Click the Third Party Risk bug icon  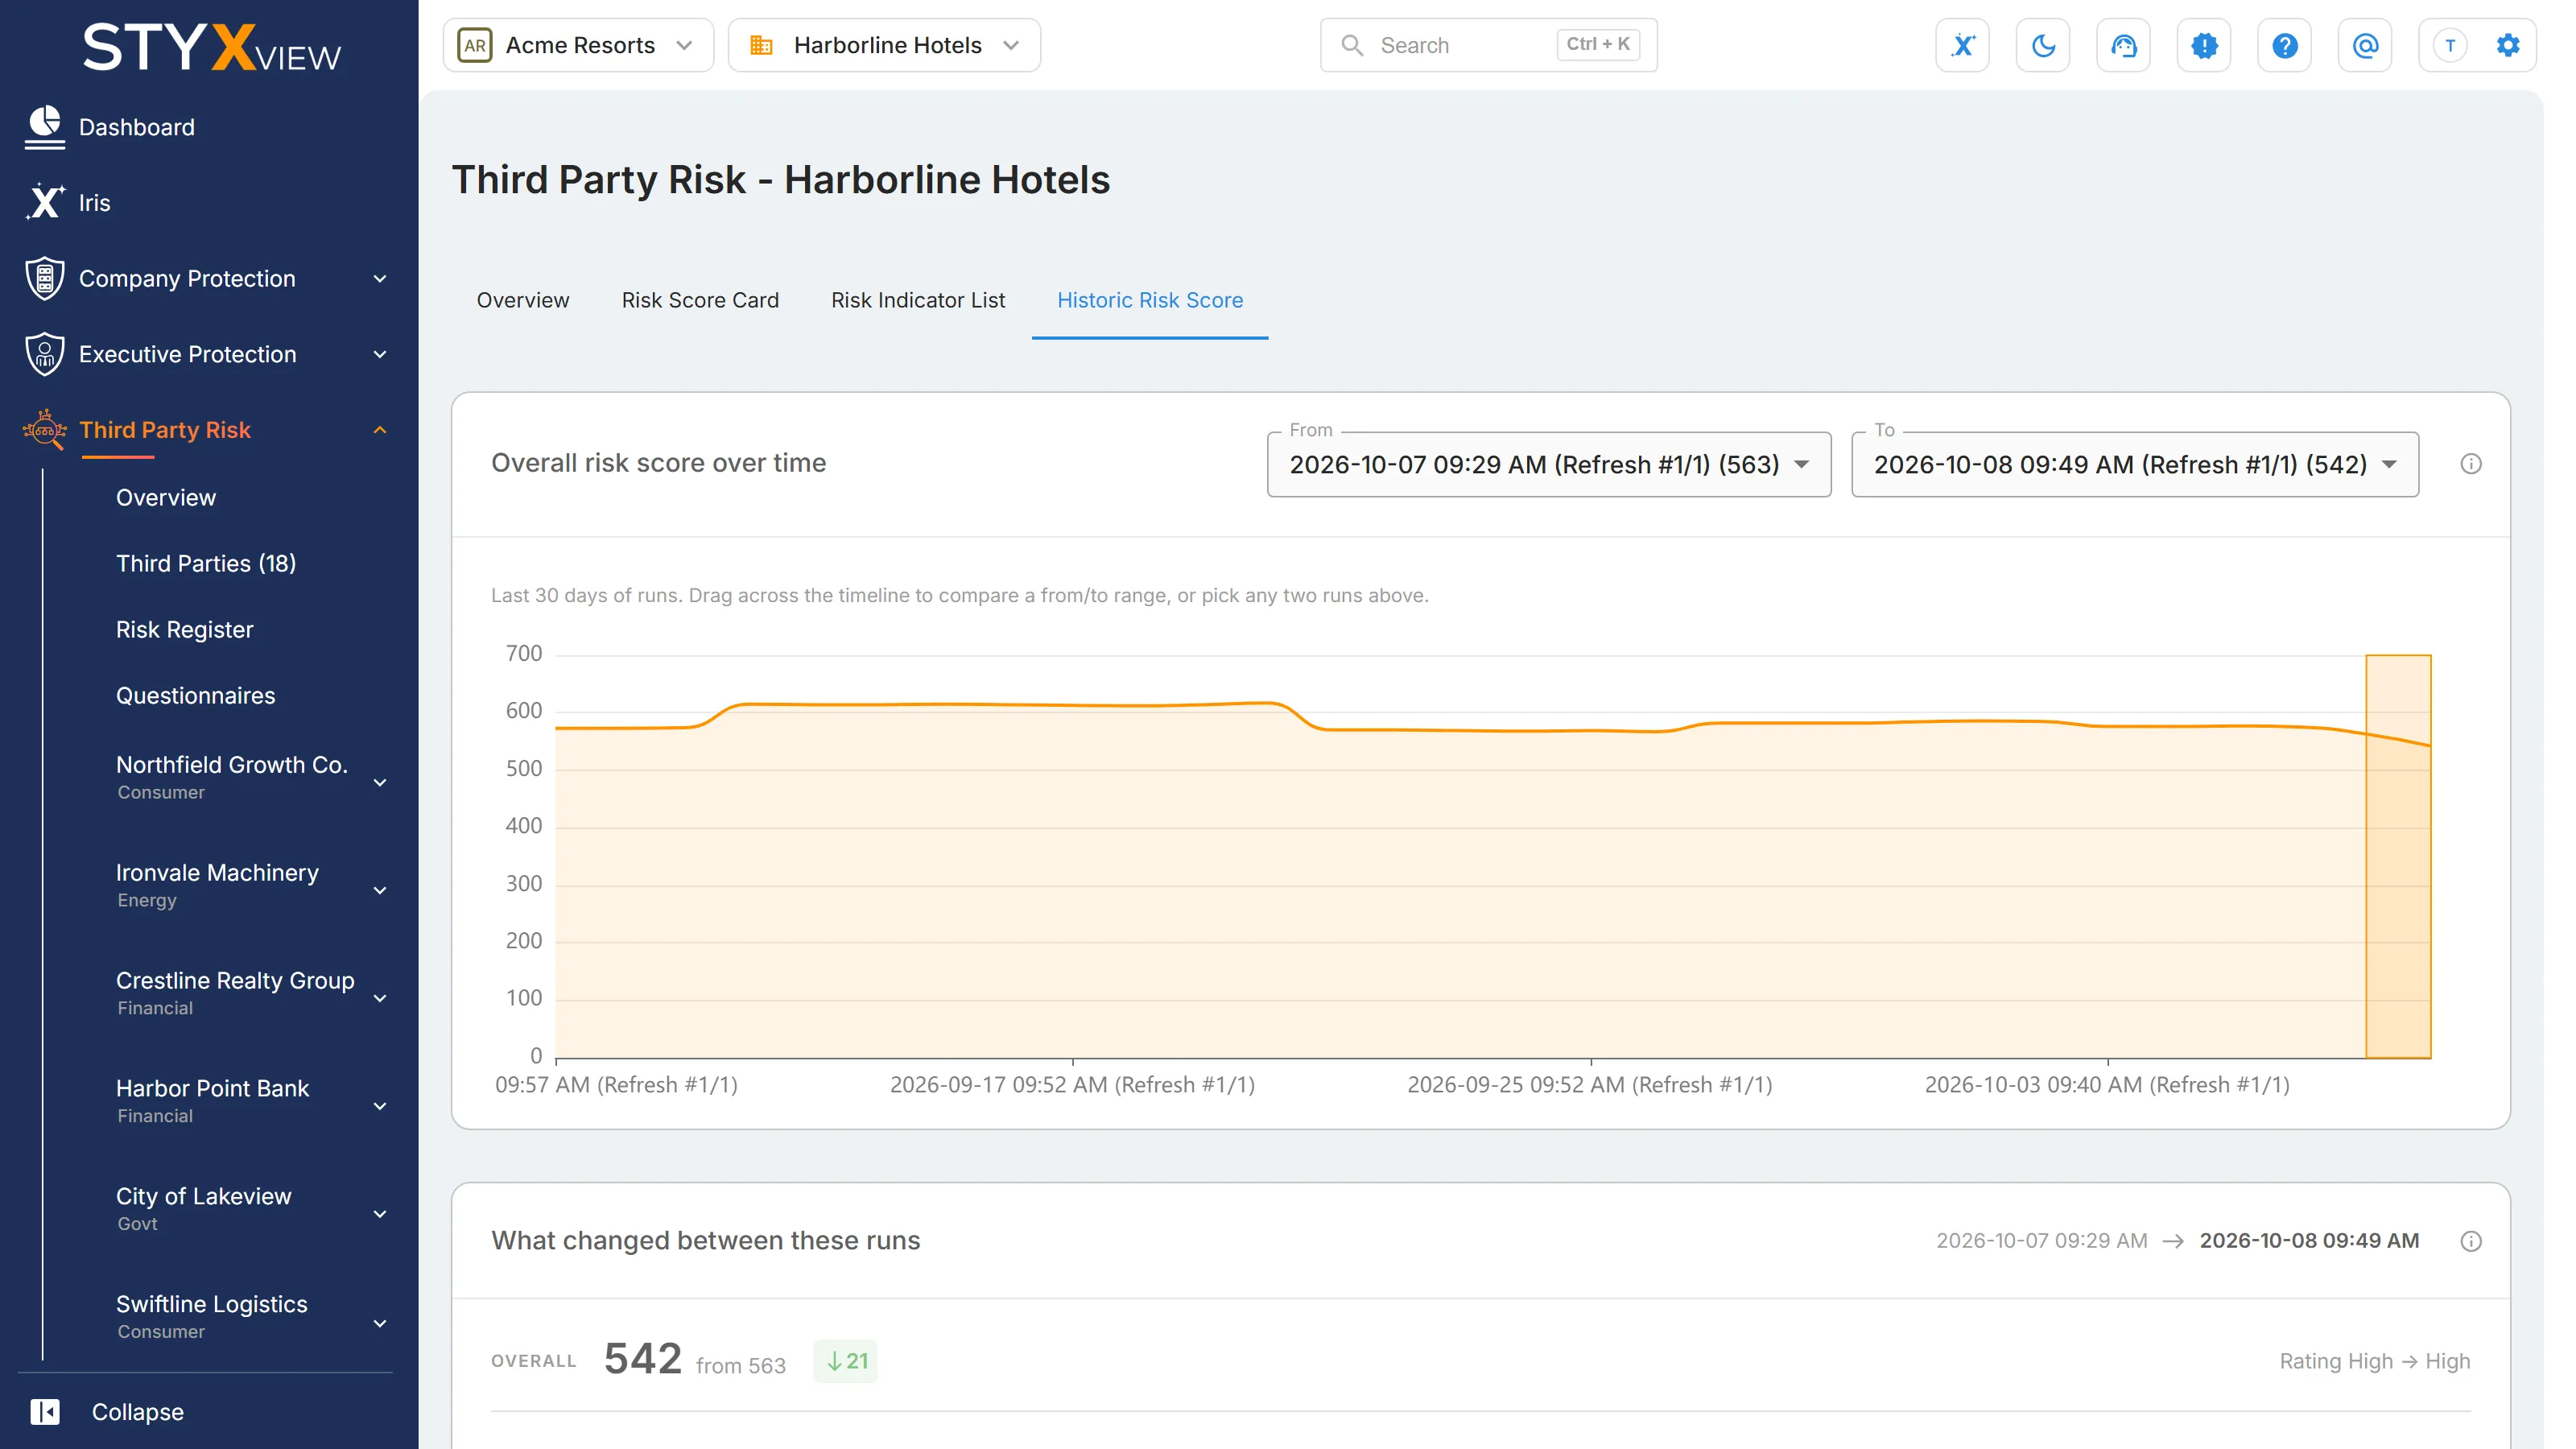coord(45,429)
